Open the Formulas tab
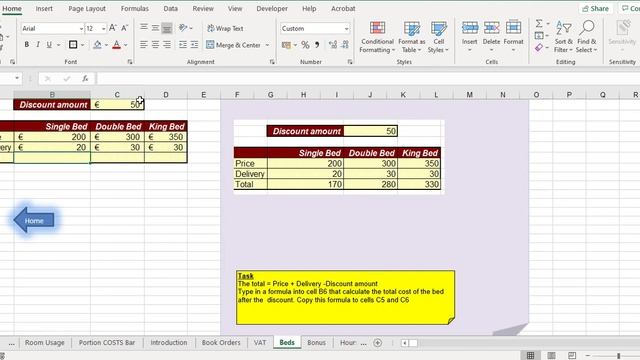 tap(135, 8)
